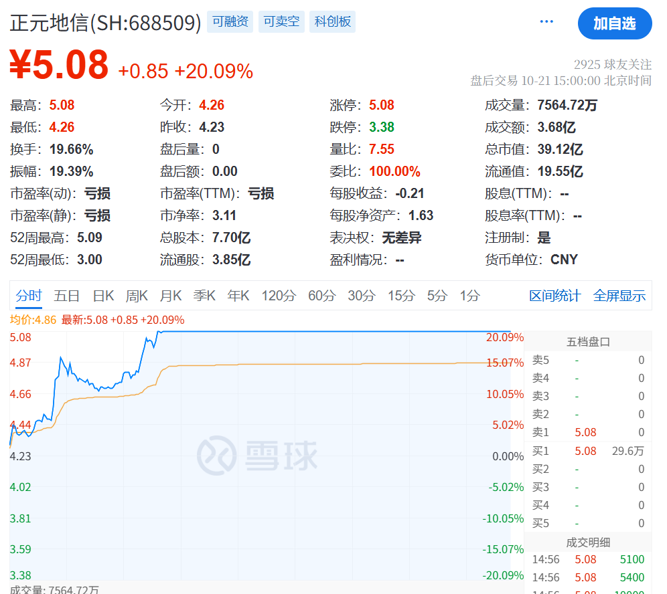Click 区间统计 range statistics

point(555,295)
